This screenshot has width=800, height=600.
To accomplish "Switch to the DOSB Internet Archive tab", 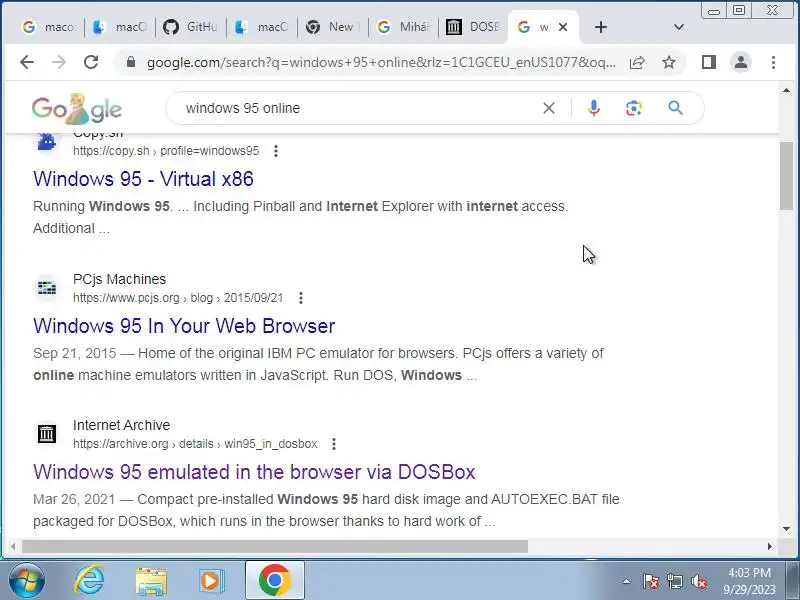I will [x=473, y=27].
